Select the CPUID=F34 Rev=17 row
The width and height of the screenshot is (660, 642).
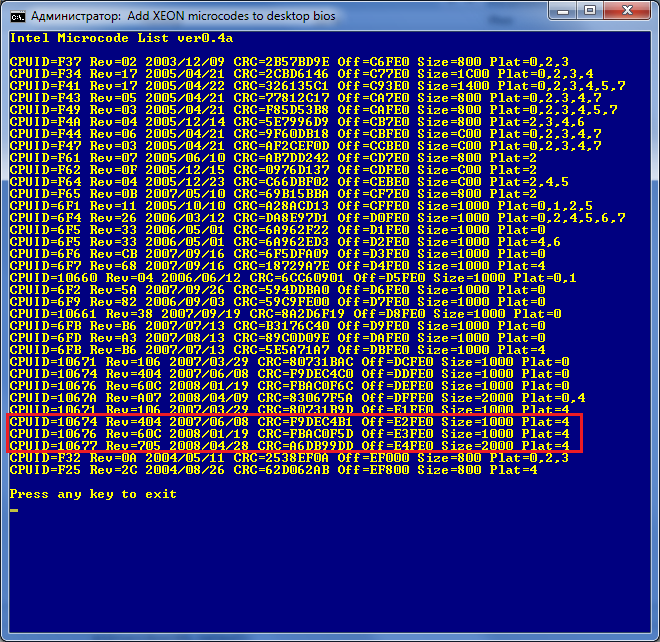301,74
